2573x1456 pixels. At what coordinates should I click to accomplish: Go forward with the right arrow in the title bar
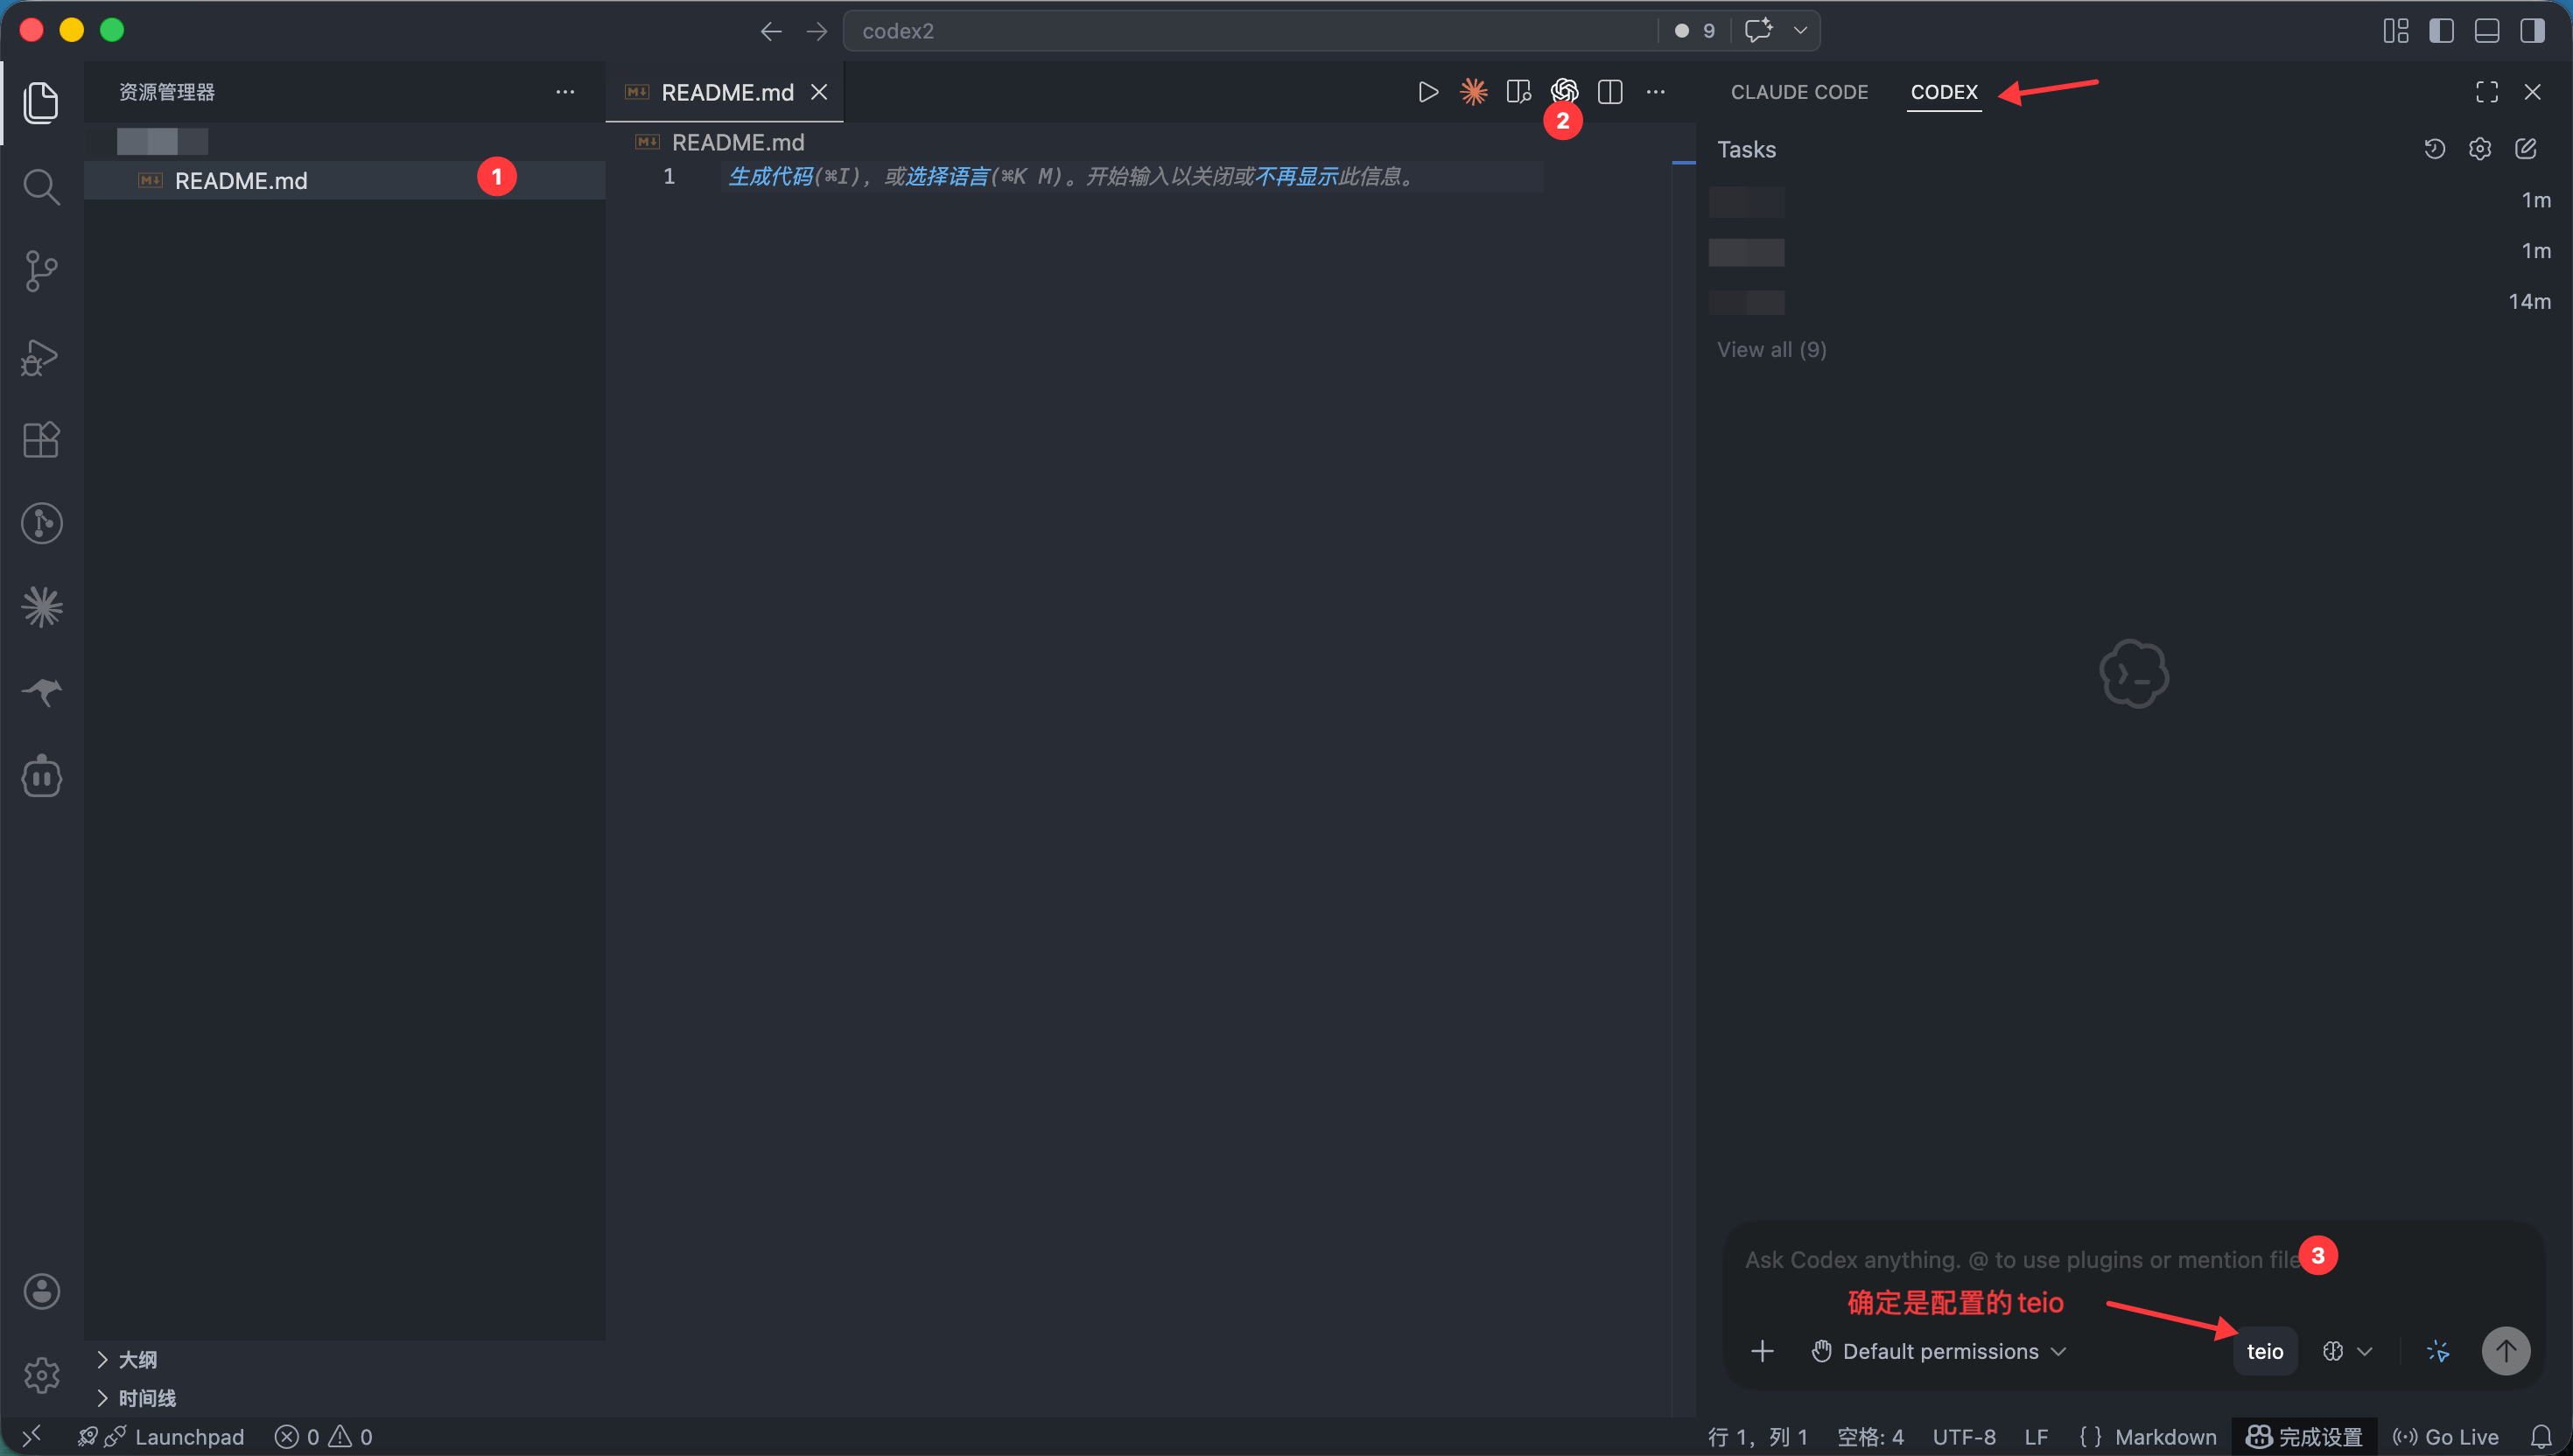pyautogui.click(x=817, y=31)
